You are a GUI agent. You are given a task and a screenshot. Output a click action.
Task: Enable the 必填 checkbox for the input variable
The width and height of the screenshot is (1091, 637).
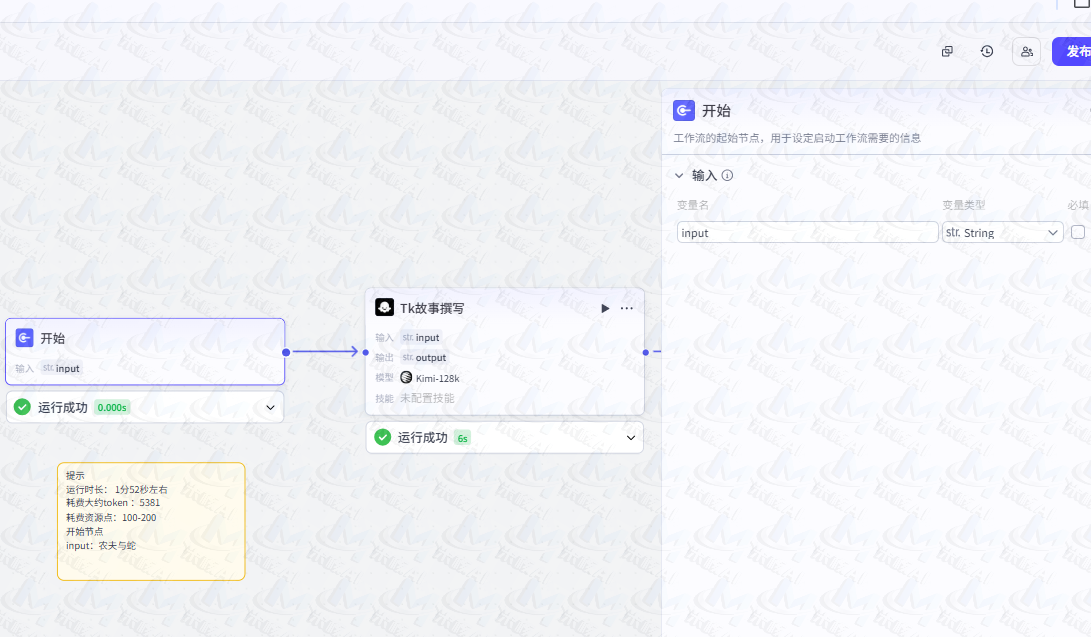pos(1077,231)
